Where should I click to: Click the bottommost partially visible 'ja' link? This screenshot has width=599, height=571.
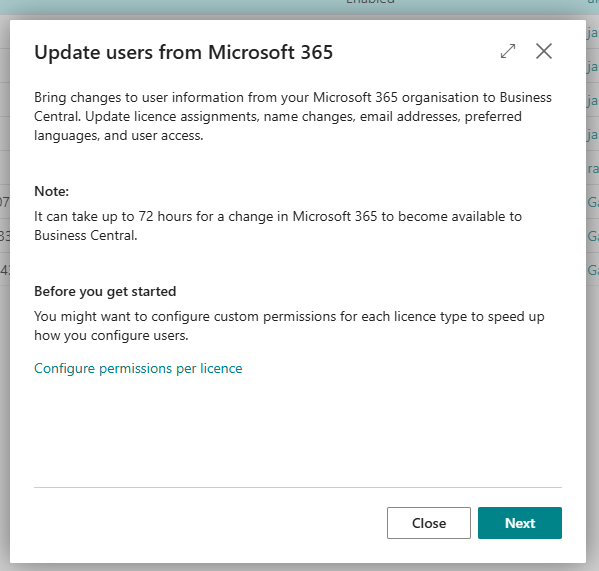[593, 134]
